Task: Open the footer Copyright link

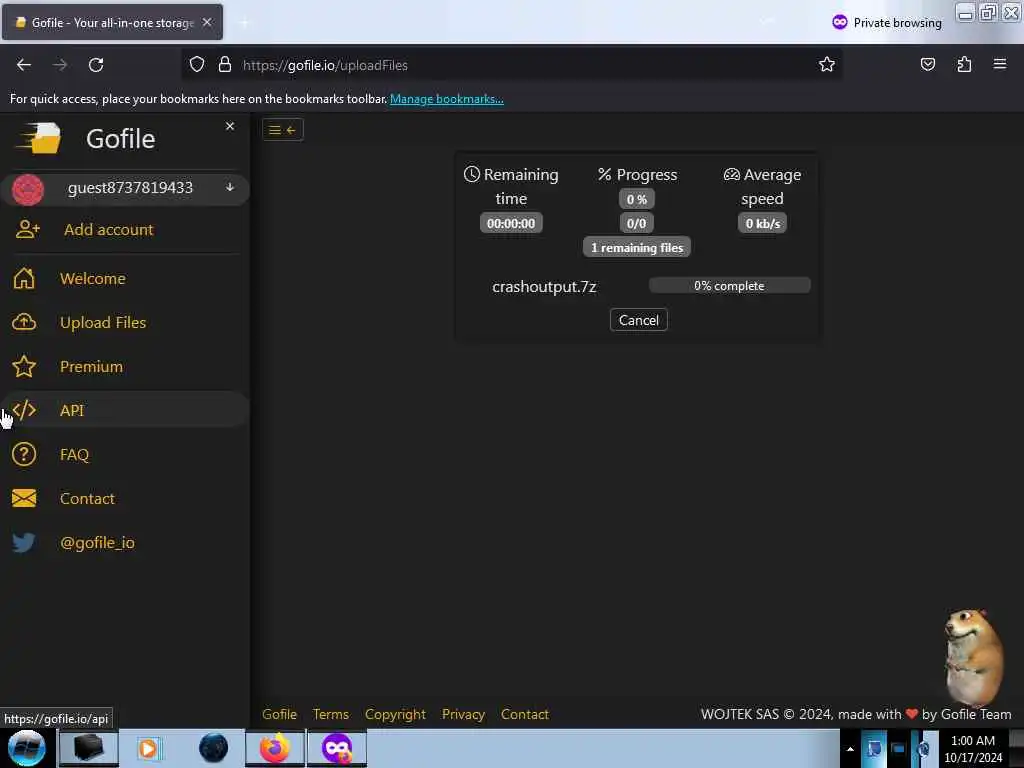Action: click(x=395, y=714)
